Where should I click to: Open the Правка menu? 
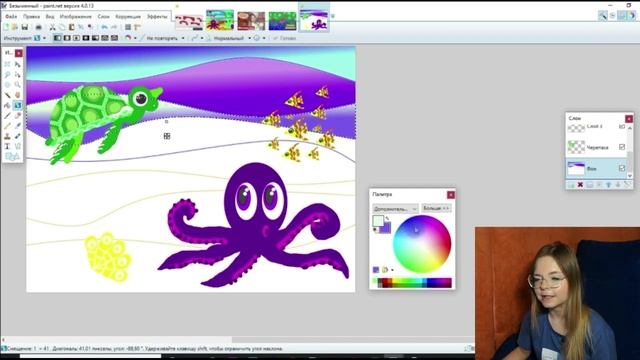pyautogui.click(x=31, y=17)
